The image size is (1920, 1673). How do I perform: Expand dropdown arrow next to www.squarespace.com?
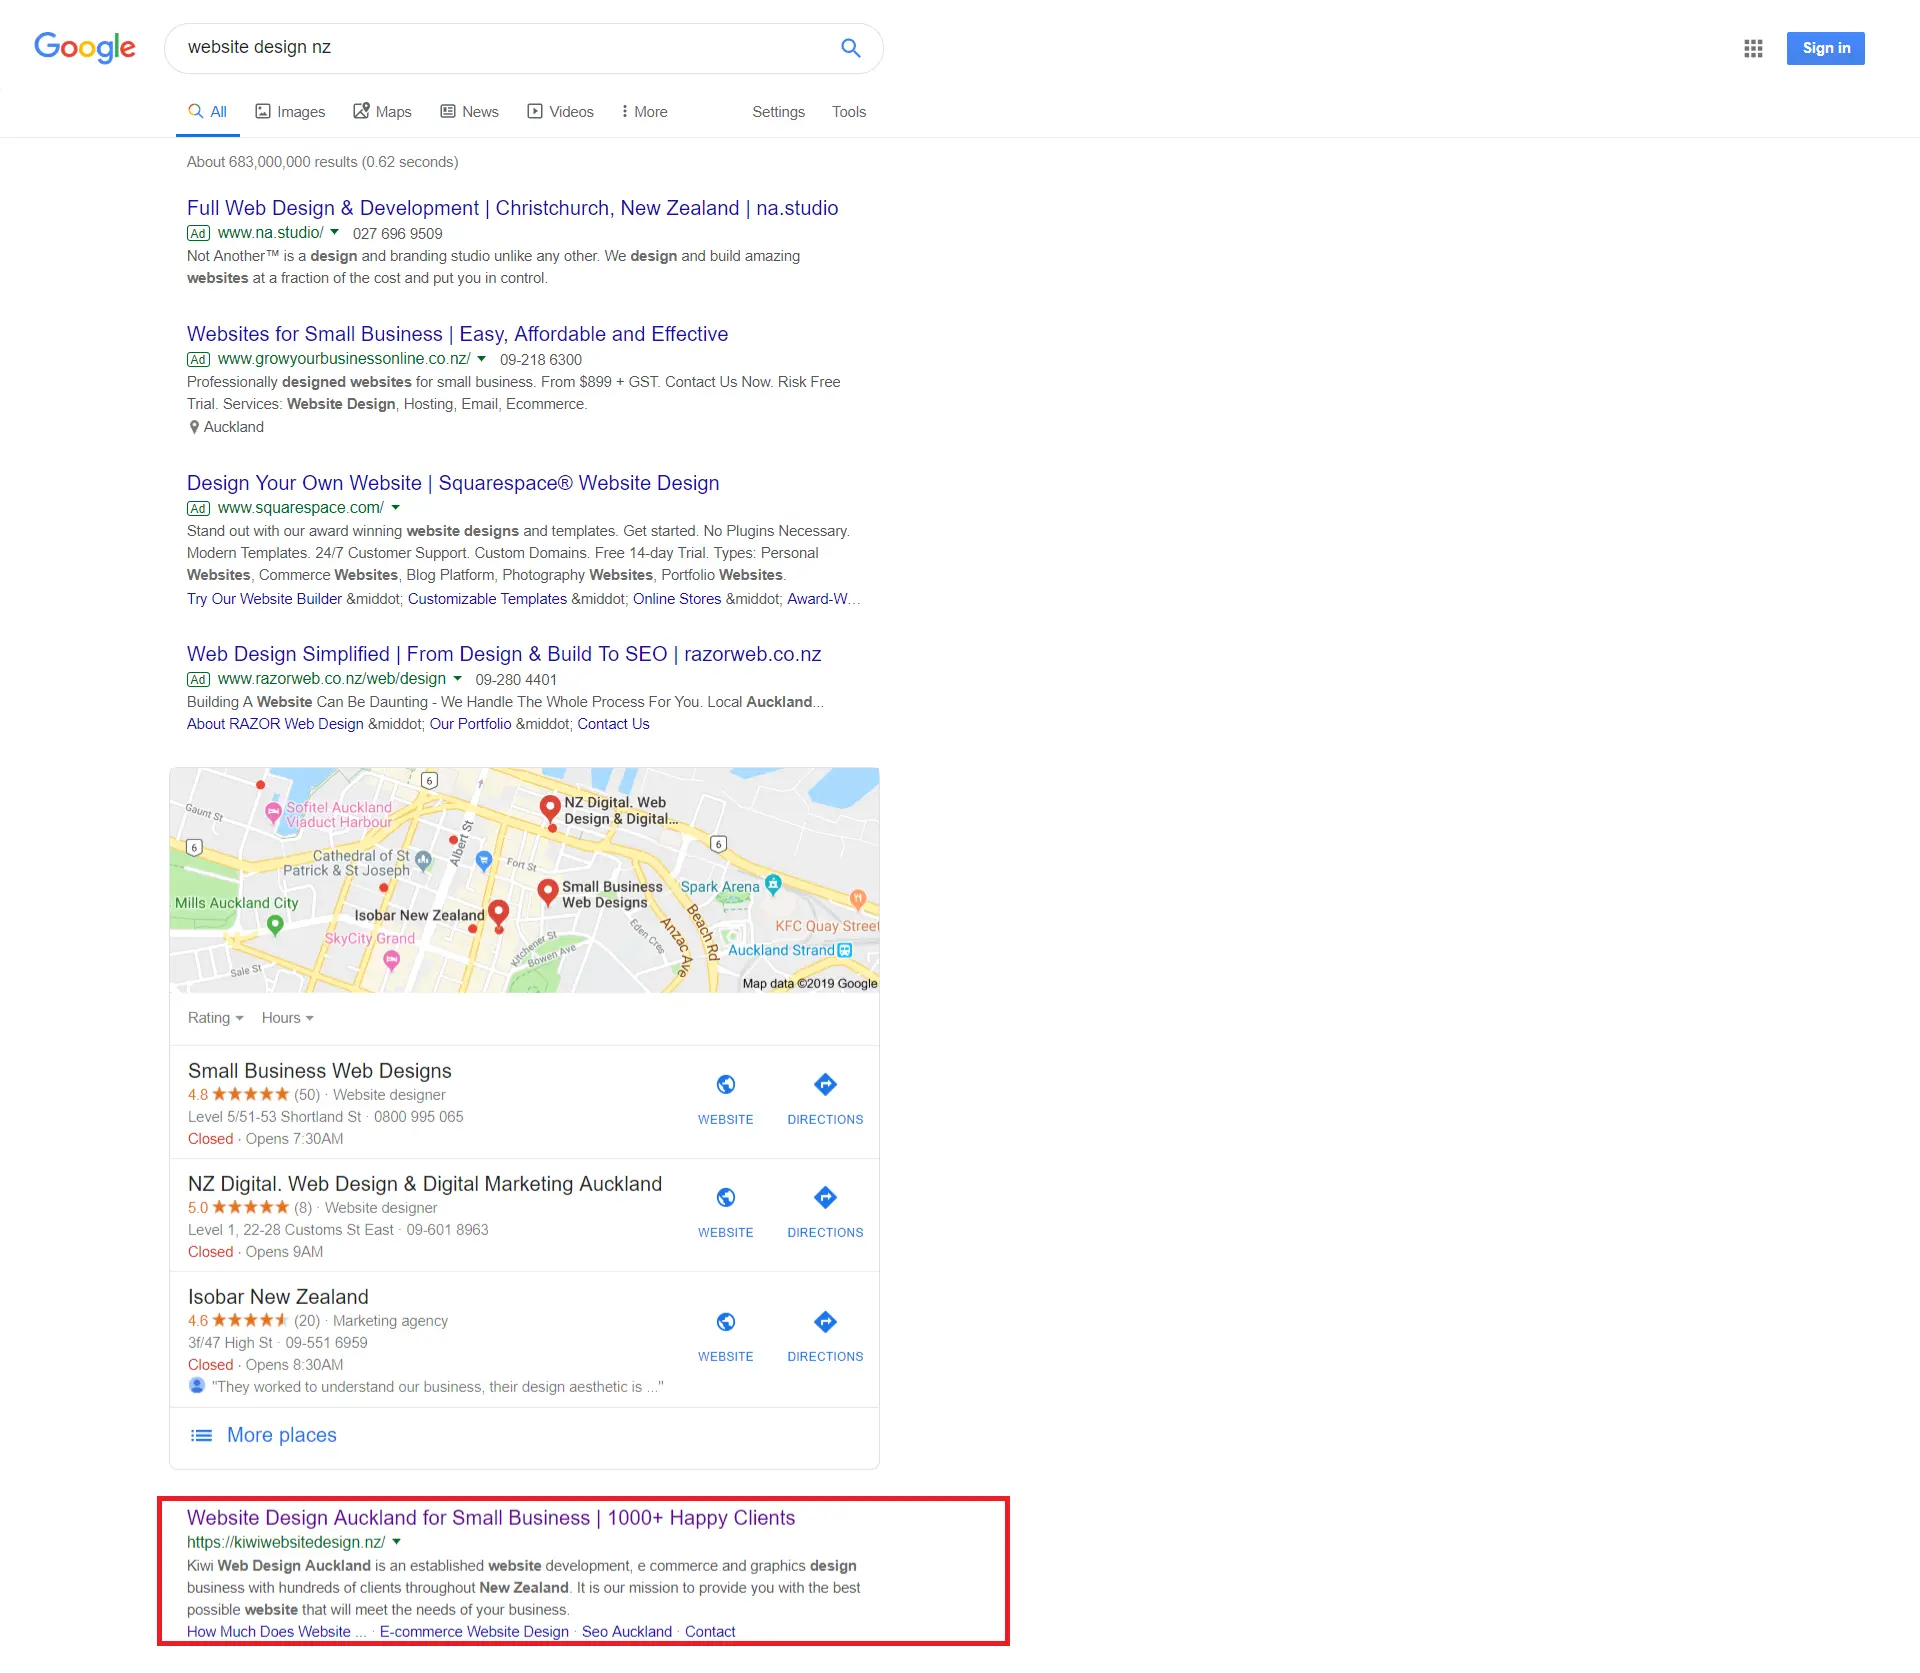pos(396,508)
